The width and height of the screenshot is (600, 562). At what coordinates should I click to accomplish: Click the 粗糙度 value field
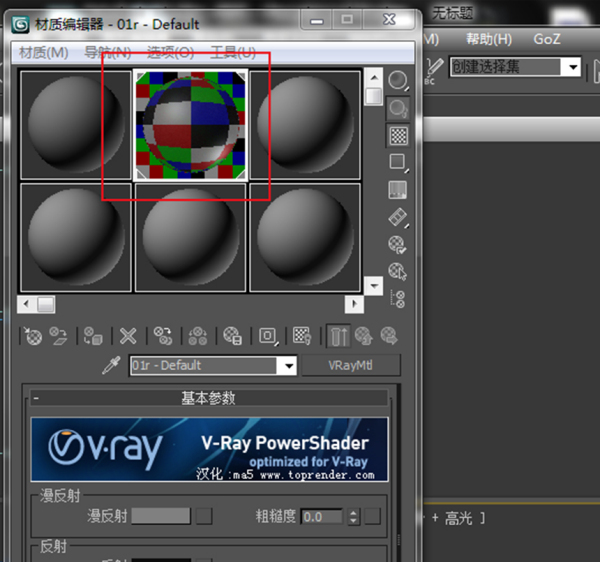point(321,517)
